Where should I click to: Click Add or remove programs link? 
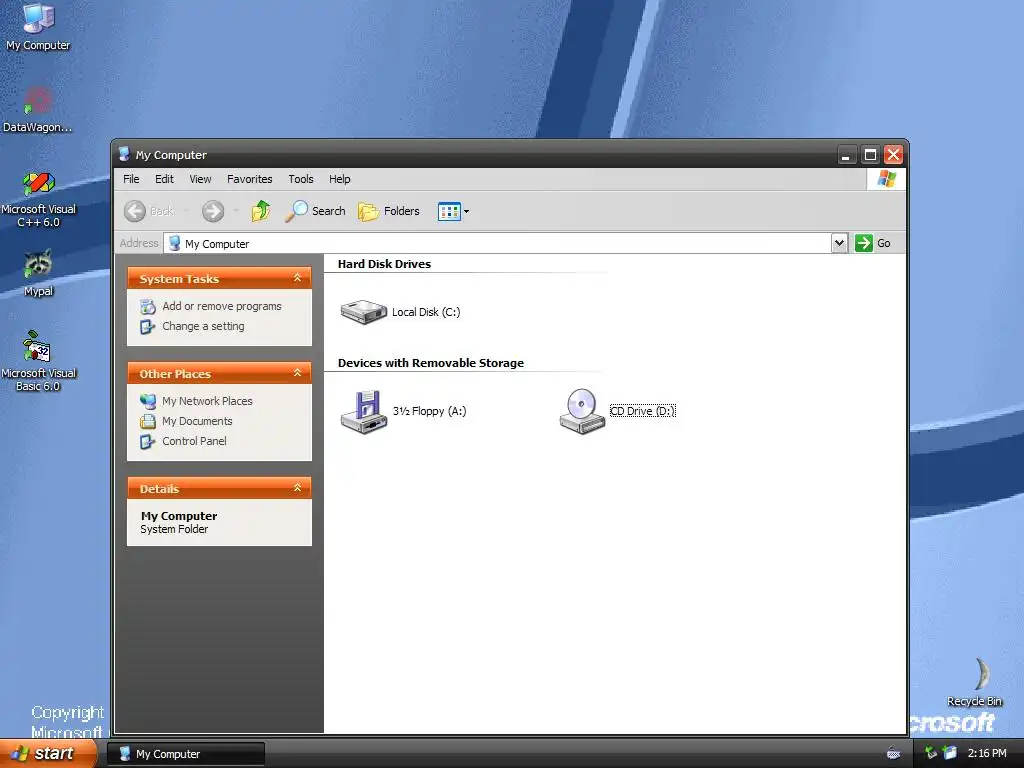pos(221,306)
